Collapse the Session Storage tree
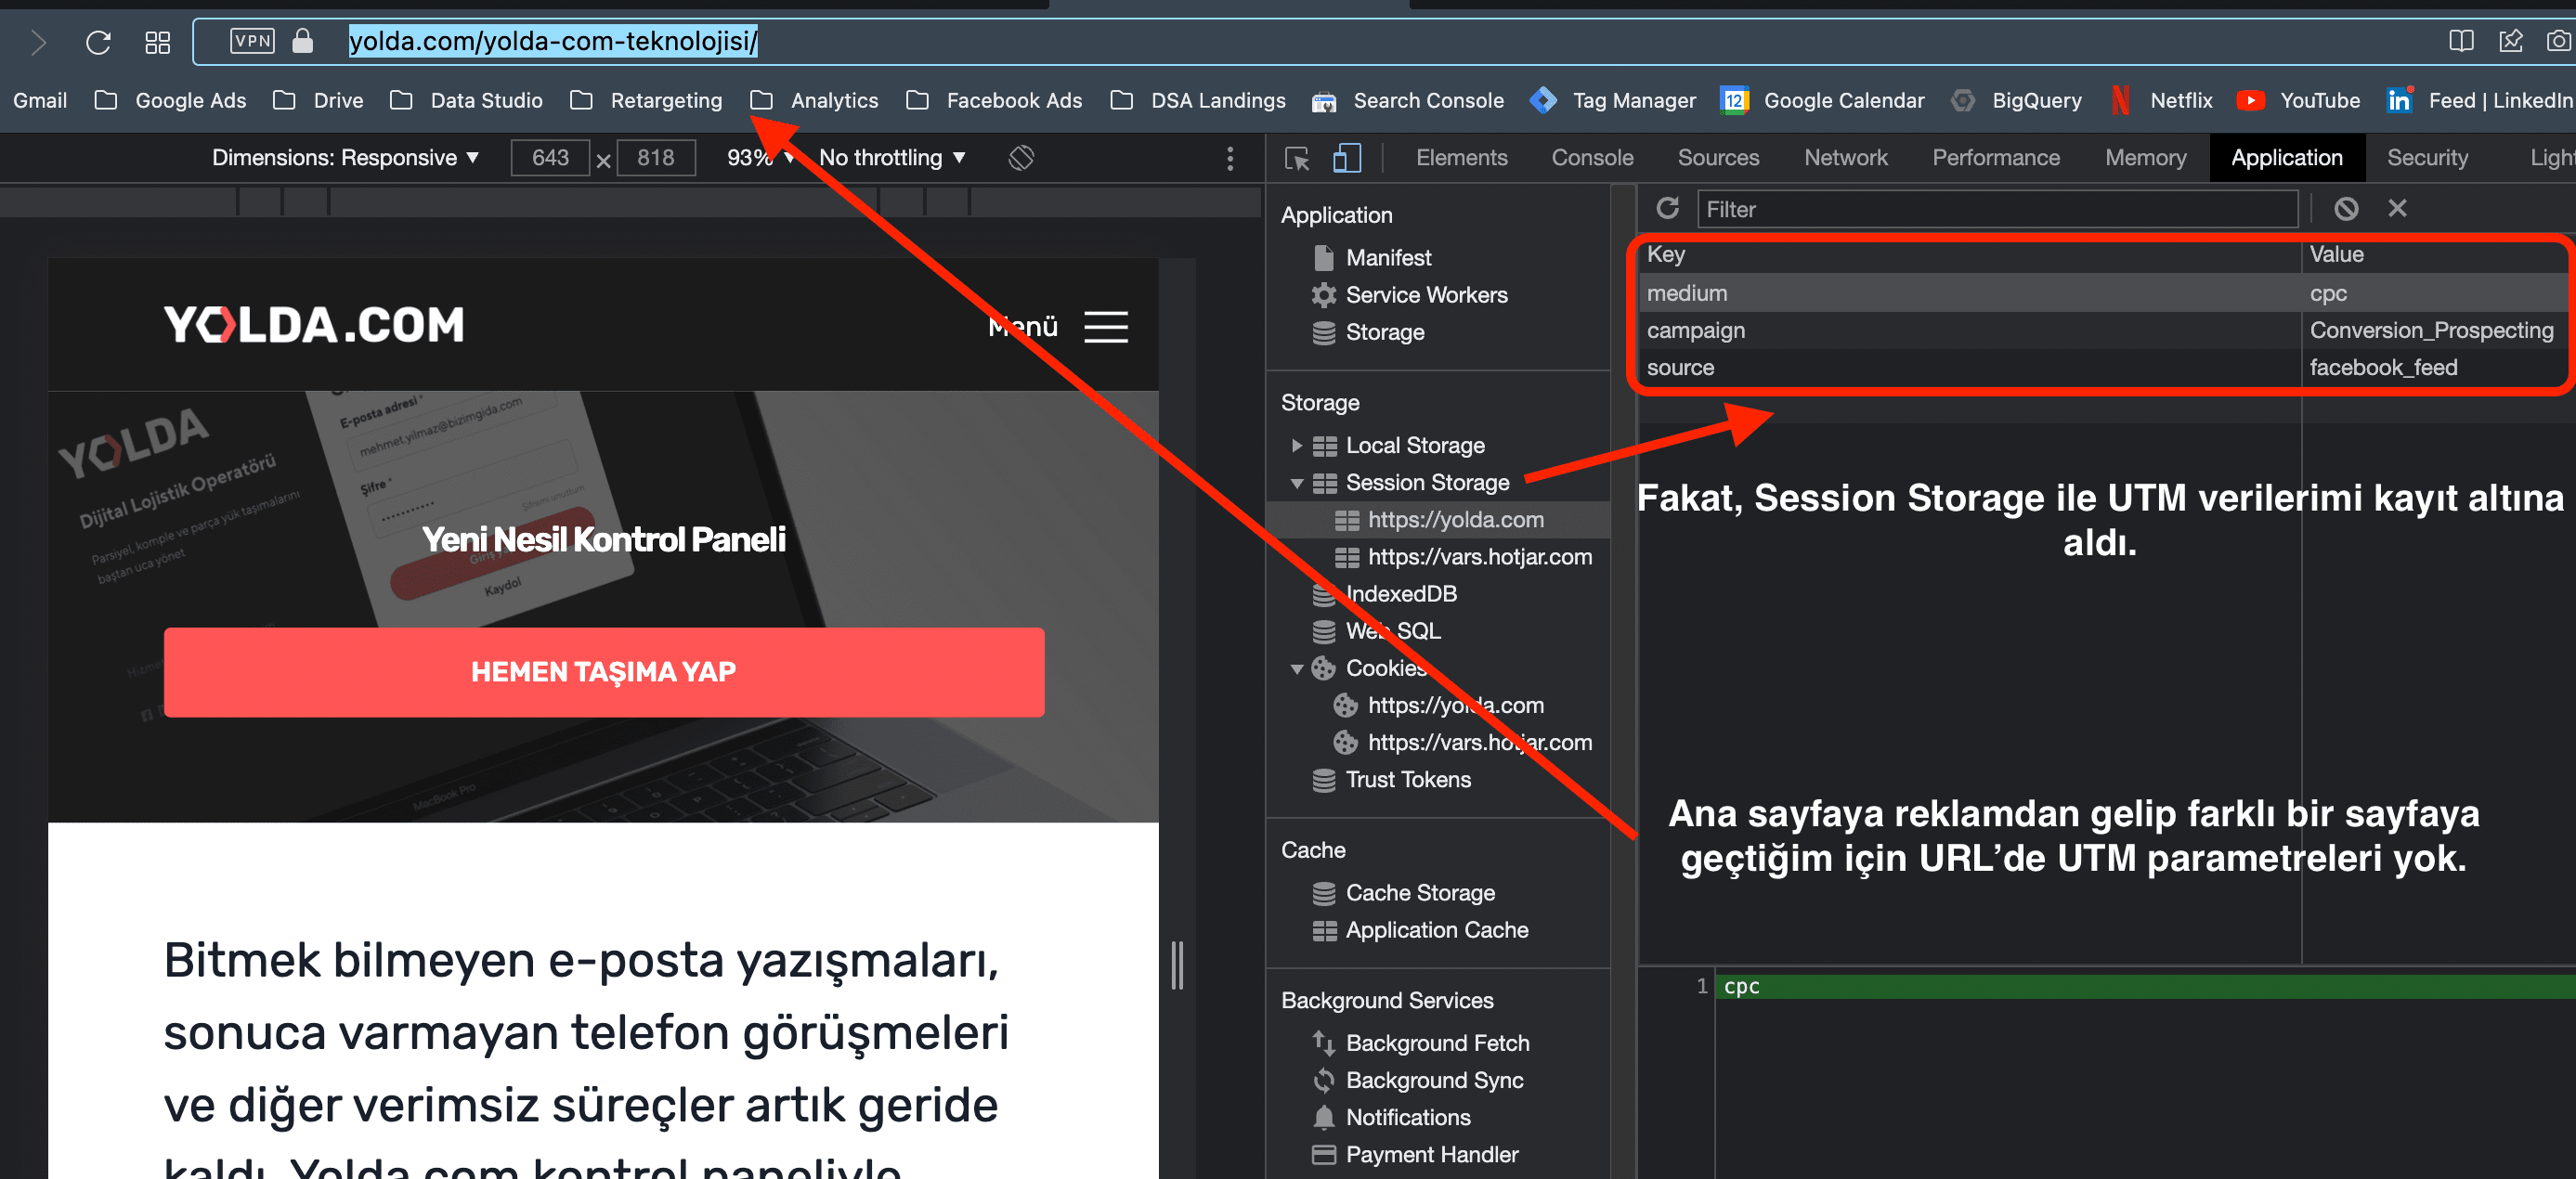The image size is (2576, 1179). point(1298,482)
